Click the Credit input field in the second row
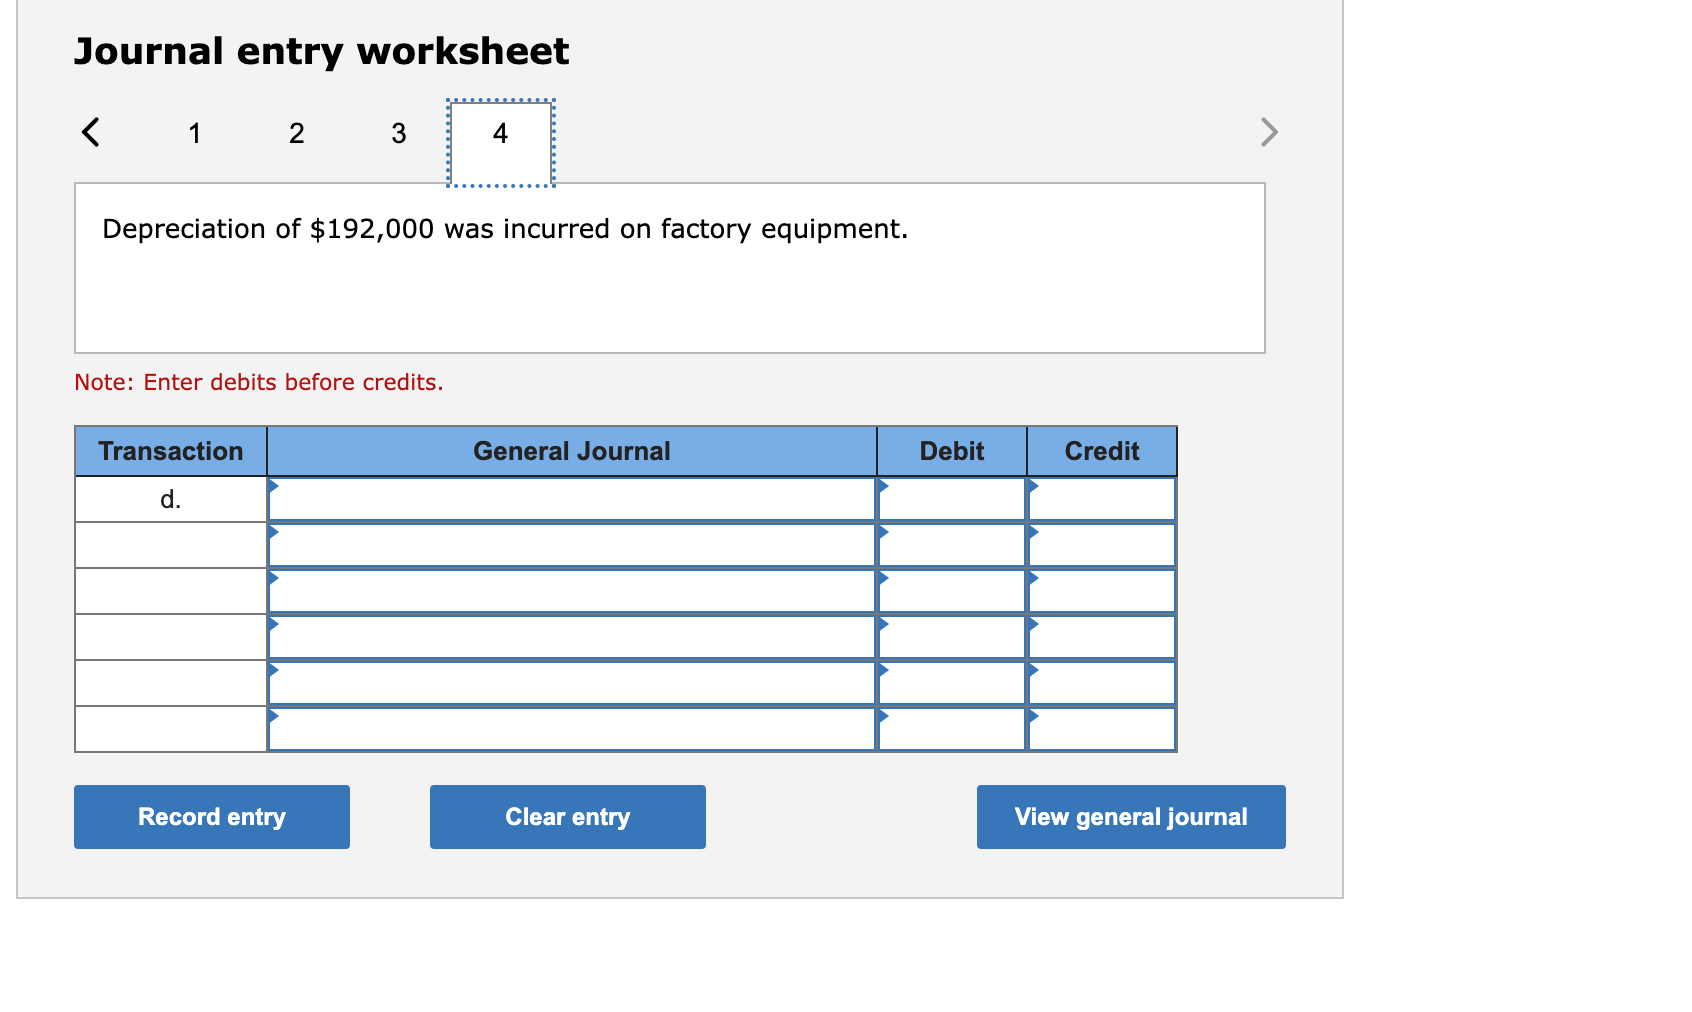 1100,545
